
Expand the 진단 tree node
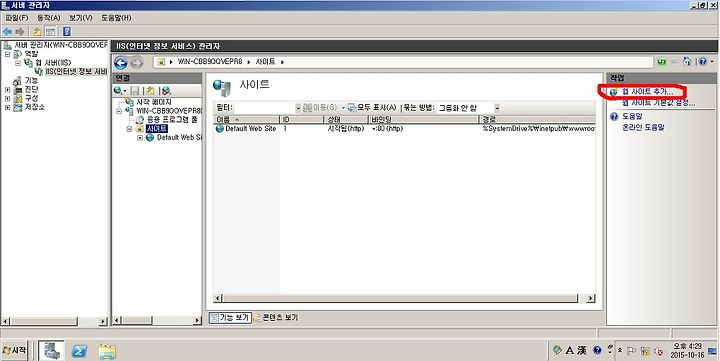8,90
